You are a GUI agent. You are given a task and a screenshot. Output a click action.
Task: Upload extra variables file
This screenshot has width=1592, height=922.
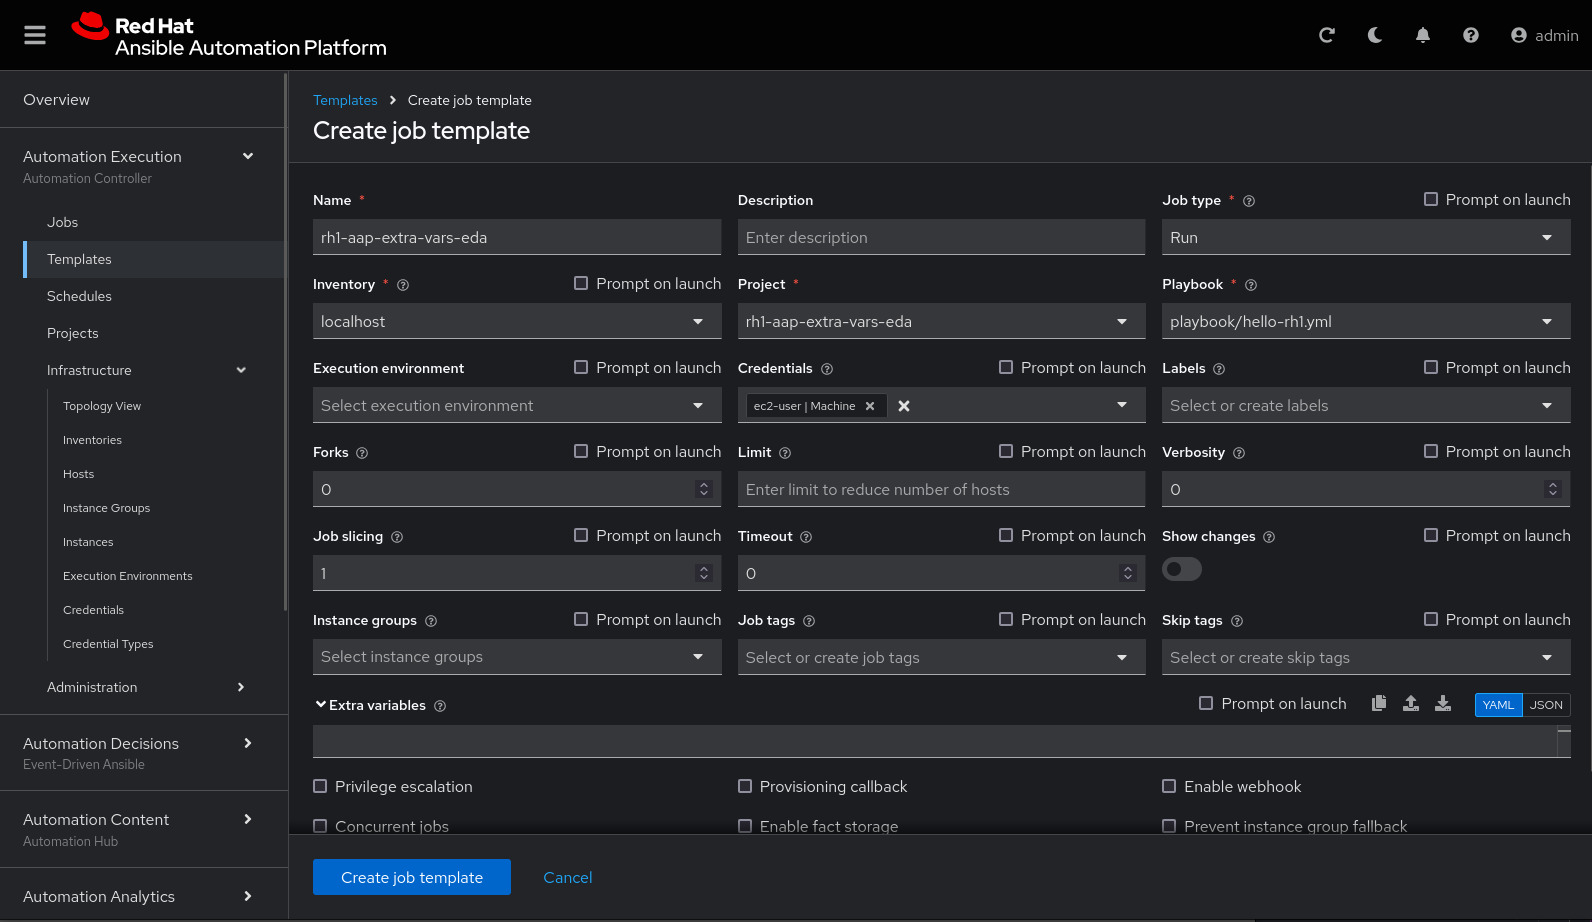pyautogui.click(x=1411, y=703)
